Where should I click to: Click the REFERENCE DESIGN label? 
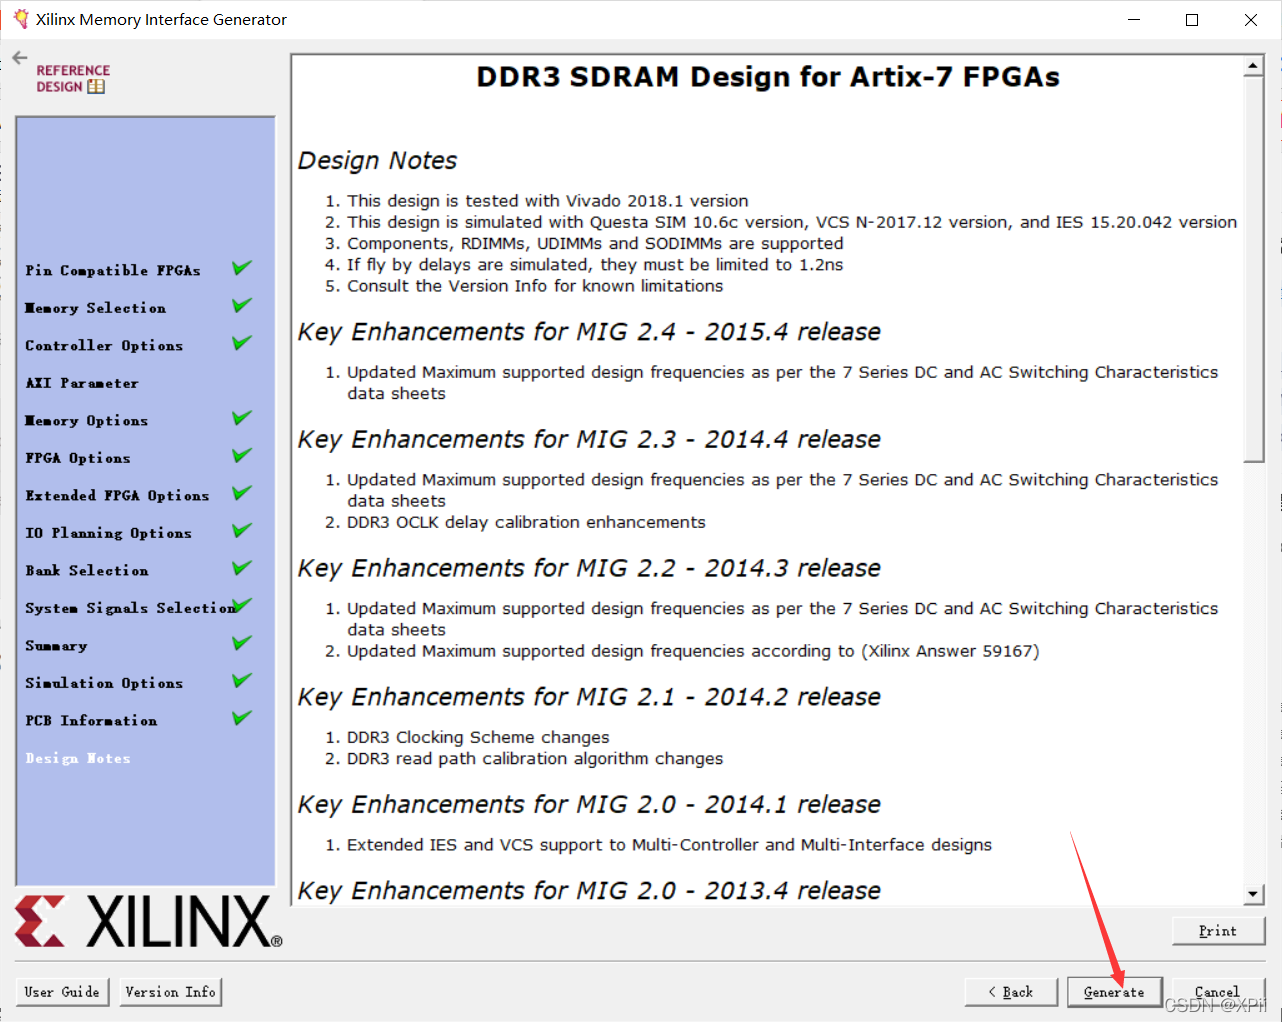(x=73, y=78)
